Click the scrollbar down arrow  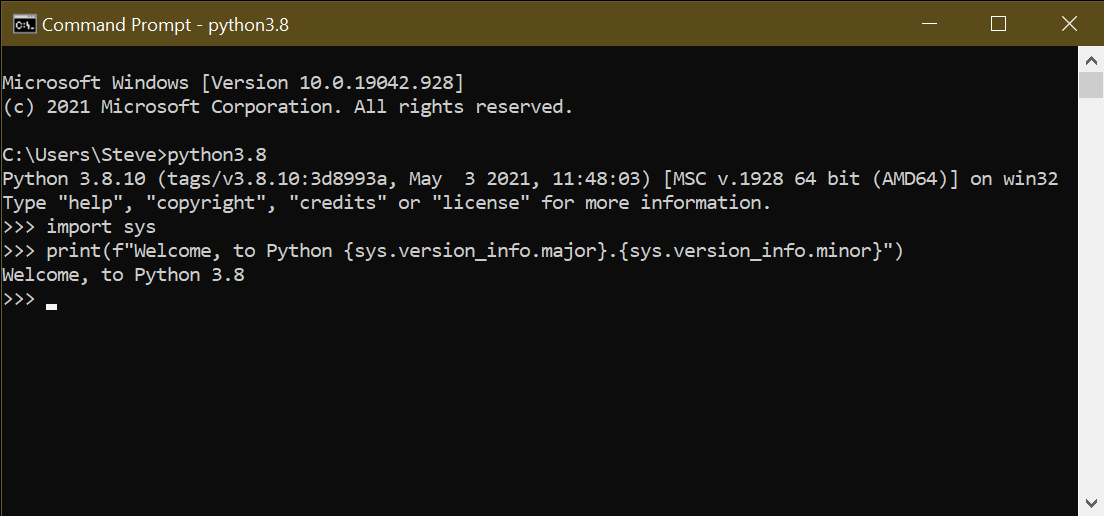click(x=1091, y=501)
